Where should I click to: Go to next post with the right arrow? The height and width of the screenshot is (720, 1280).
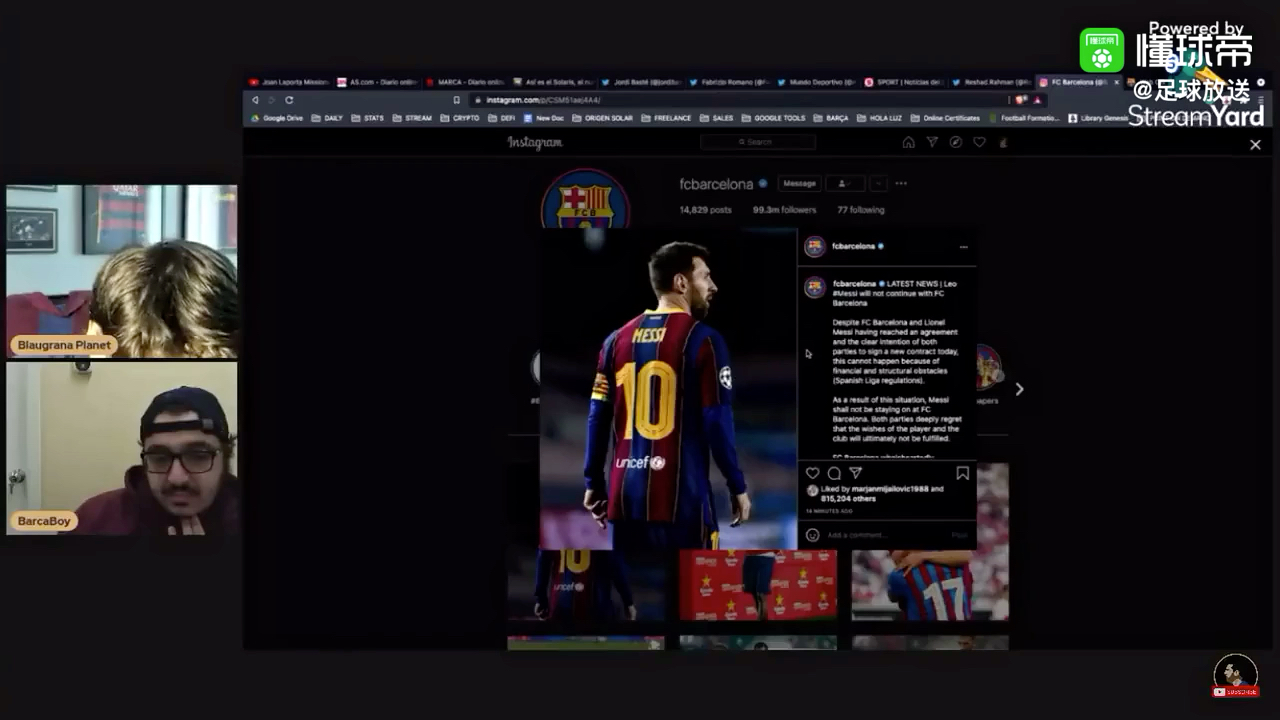[1019, 389]
